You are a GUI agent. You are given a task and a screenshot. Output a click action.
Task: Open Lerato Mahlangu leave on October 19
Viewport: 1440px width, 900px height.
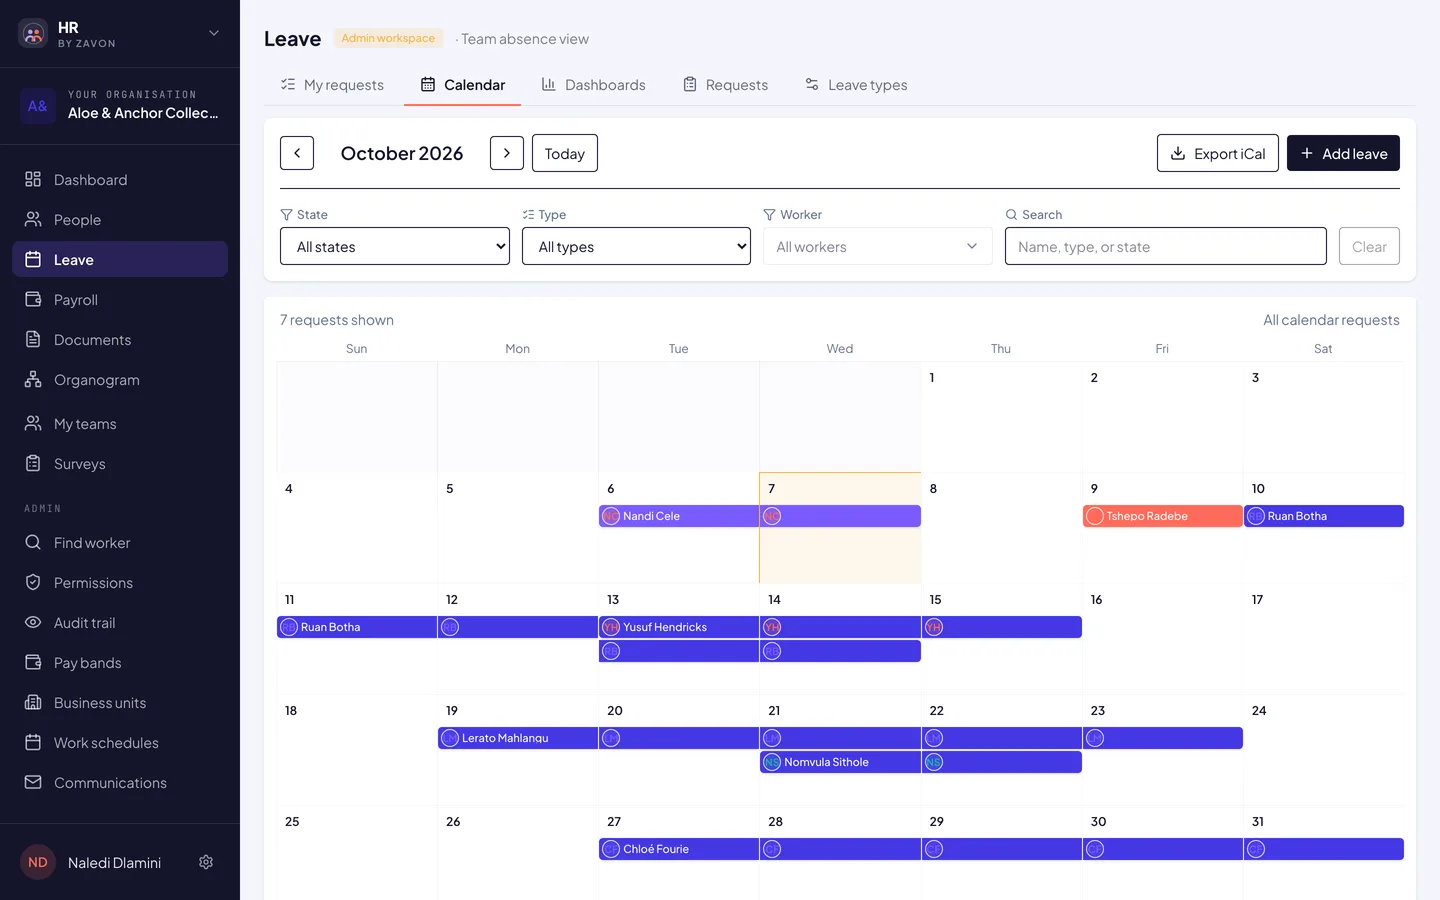click(518, 738)
